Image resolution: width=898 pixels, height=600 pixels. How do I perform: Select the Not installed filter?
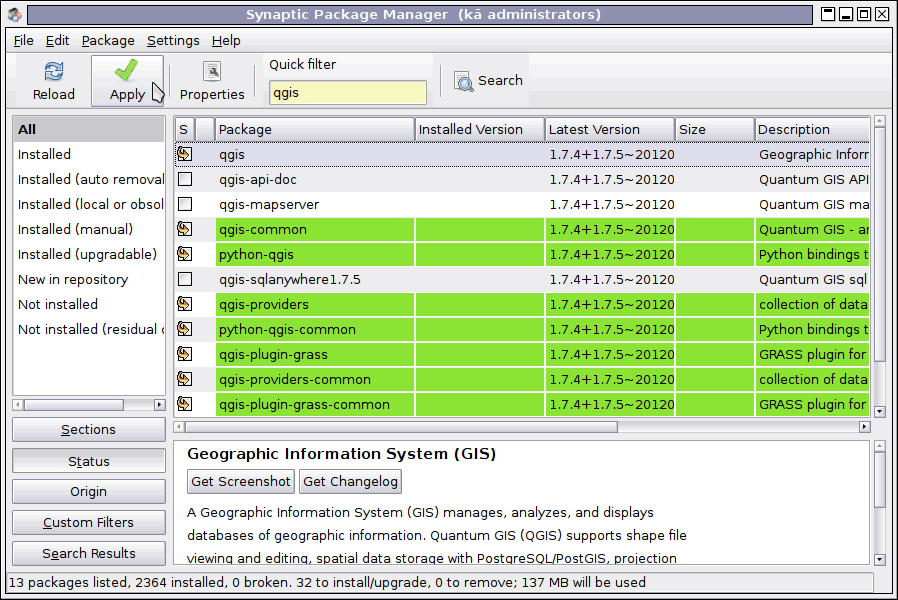pyautogui.click(x=89, y=304)
